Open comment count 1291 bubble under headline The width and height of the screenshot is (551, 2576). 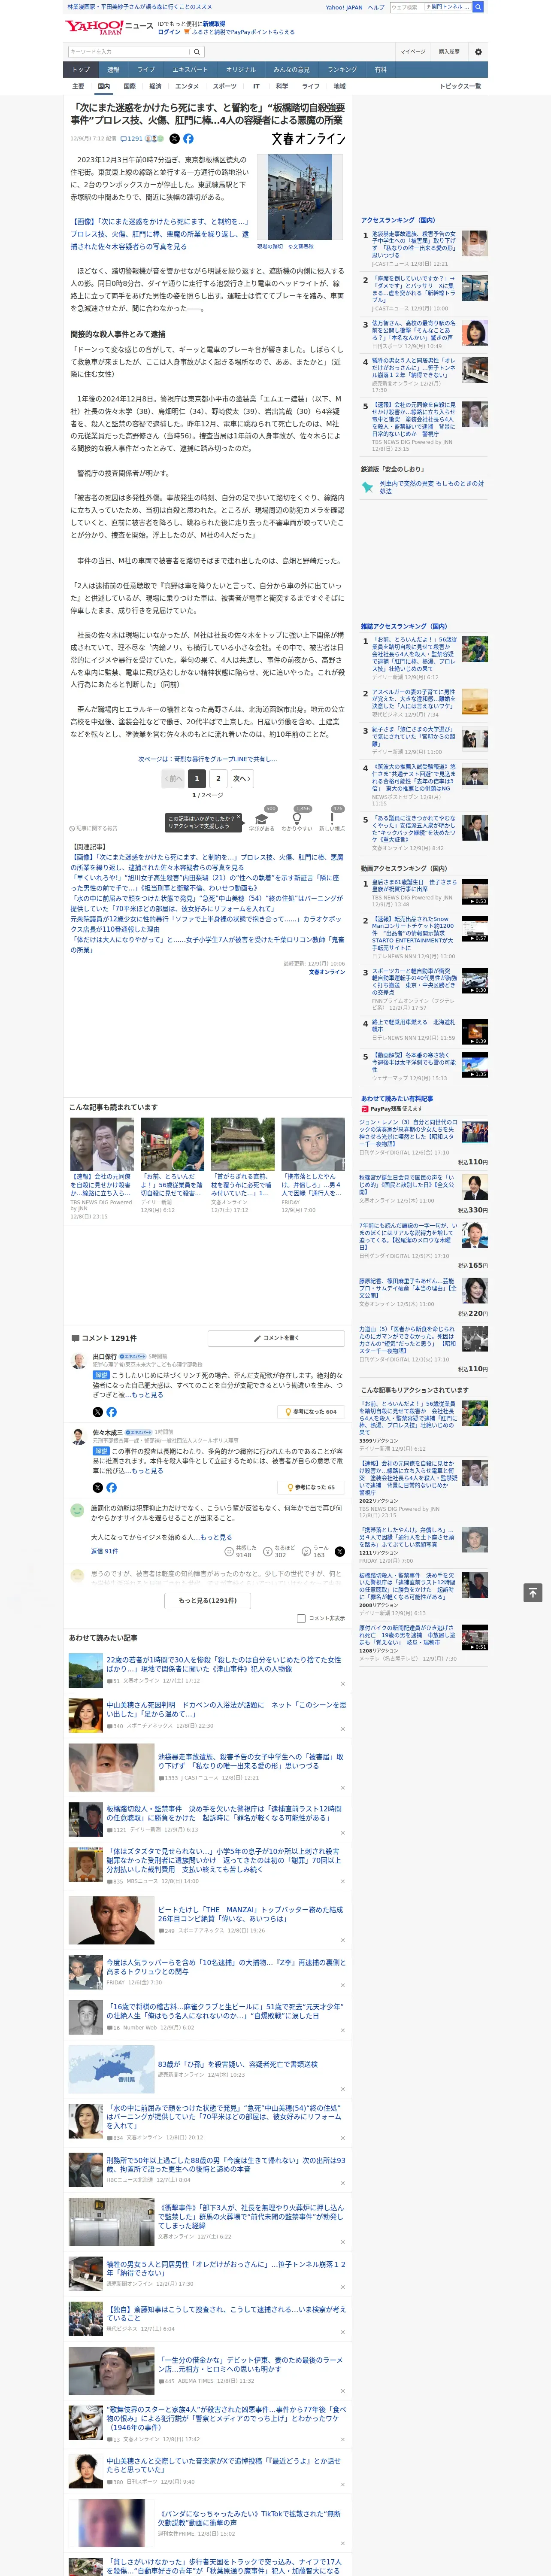pos(132,139)
